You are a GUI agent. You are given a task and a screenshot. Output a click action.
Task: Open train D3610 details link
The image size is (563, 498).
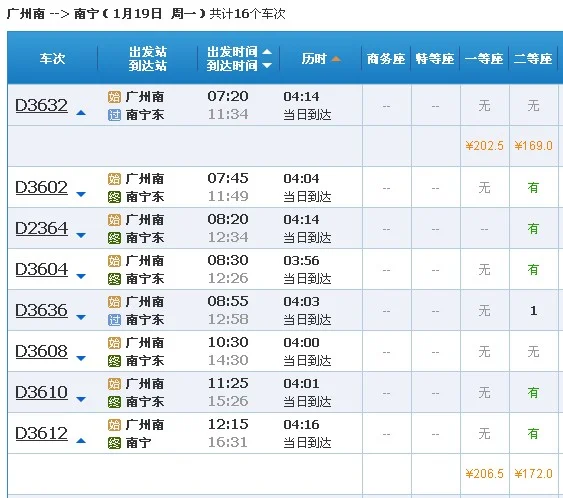click(x=41, y=392)
